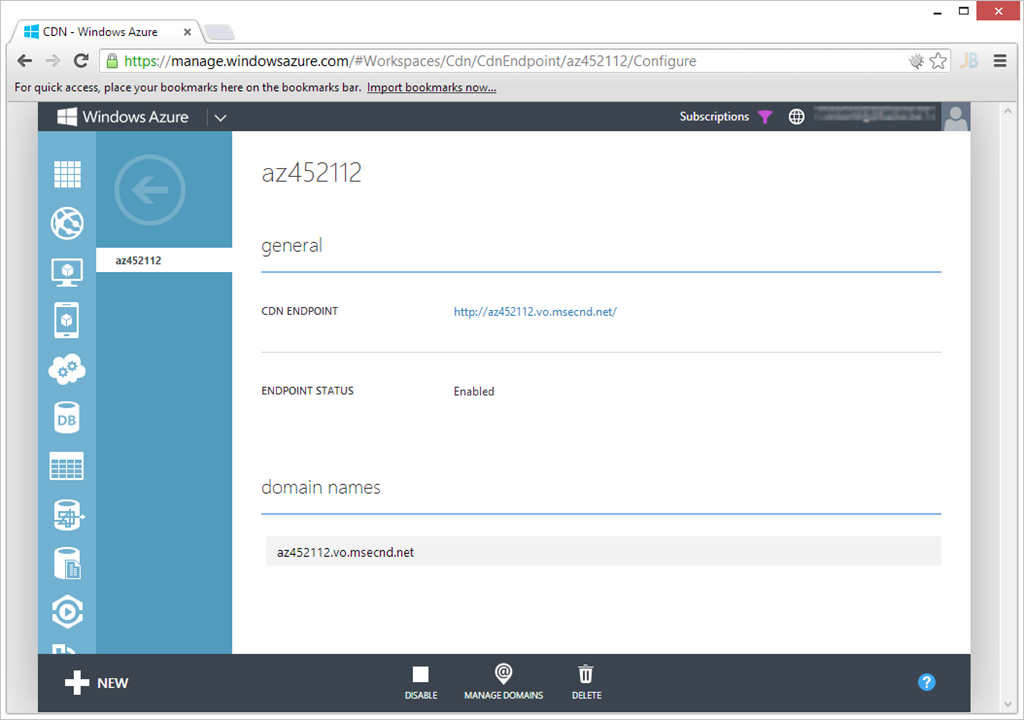Click the browser address bar

click(500, 61)
